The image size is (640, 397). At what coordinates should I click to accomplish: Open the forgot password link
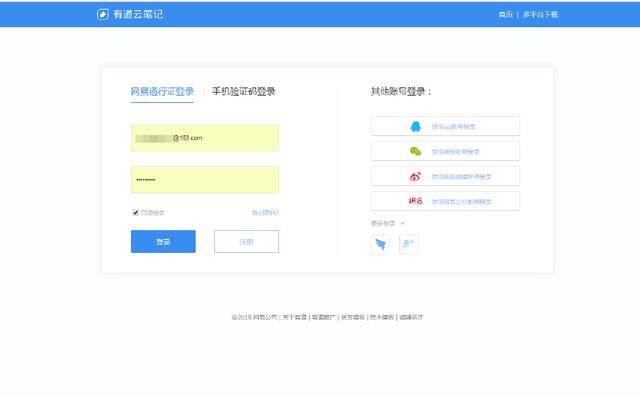(265, 213)
